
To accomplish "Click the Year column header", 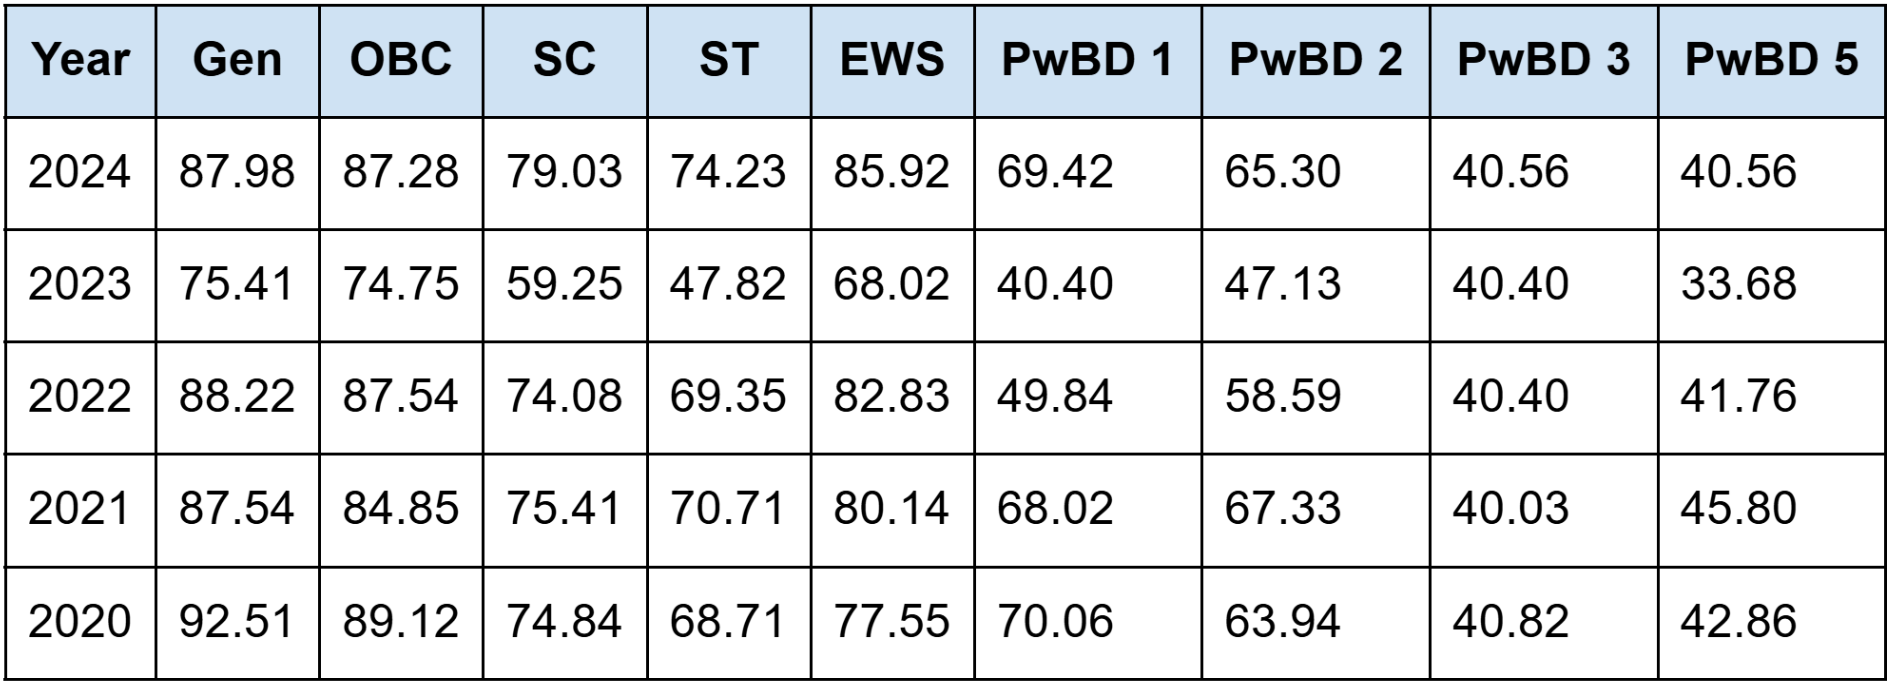I will click(x=80, y=60).
